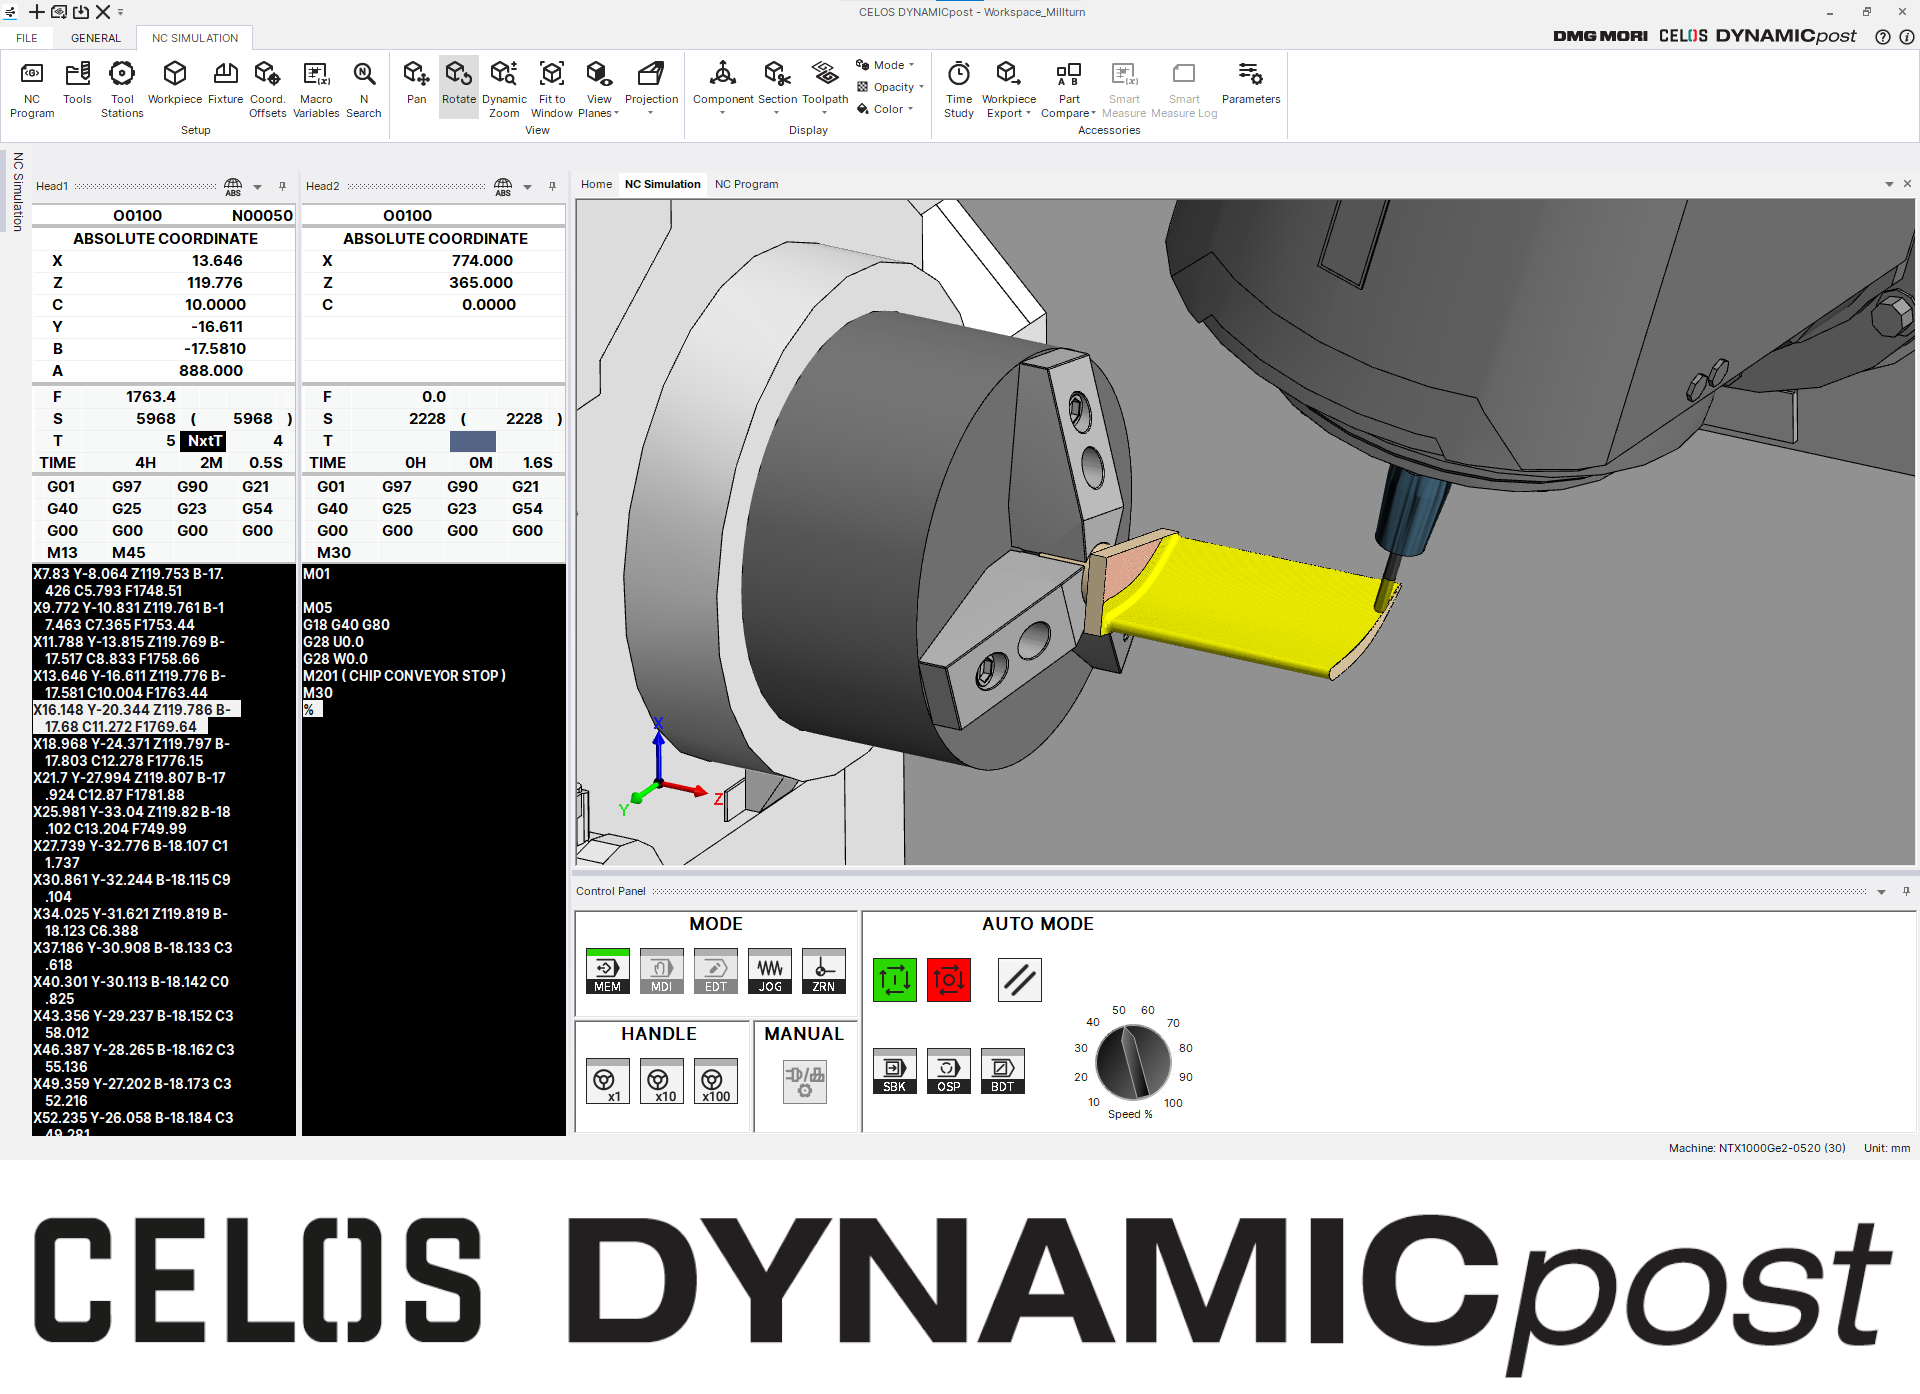Open Time Study

click(959, 88)
